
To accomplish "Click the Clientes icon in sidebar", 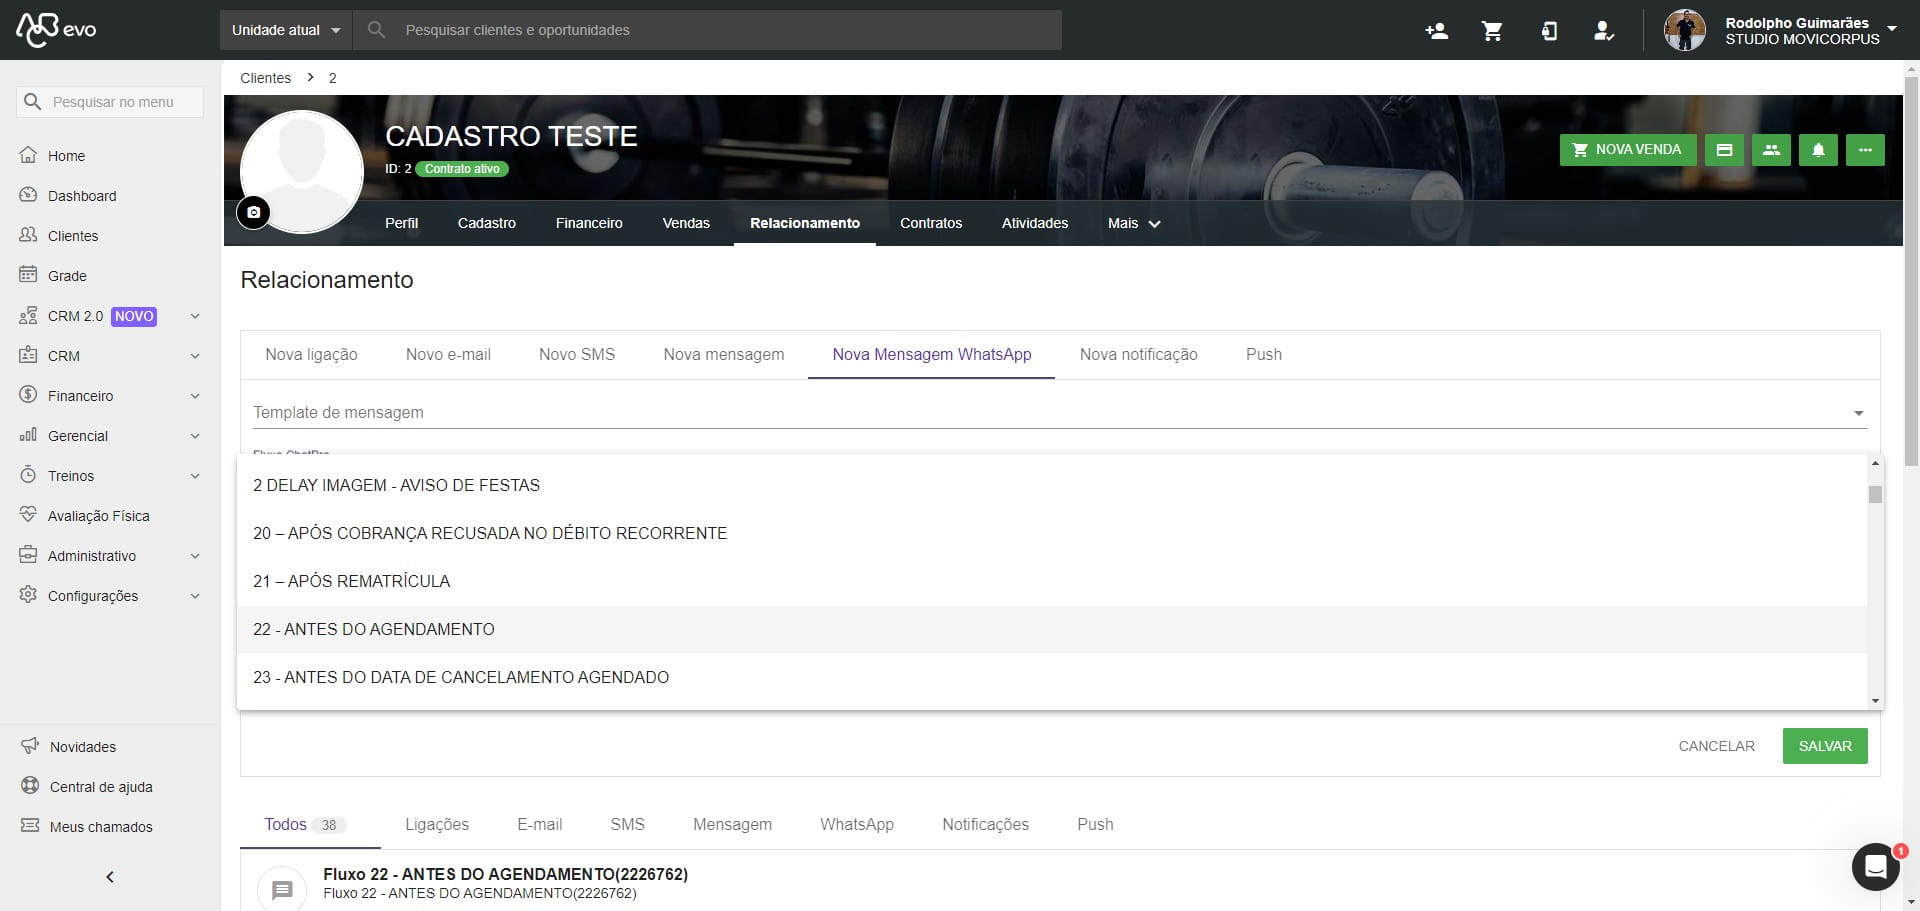I will (28, 235).
